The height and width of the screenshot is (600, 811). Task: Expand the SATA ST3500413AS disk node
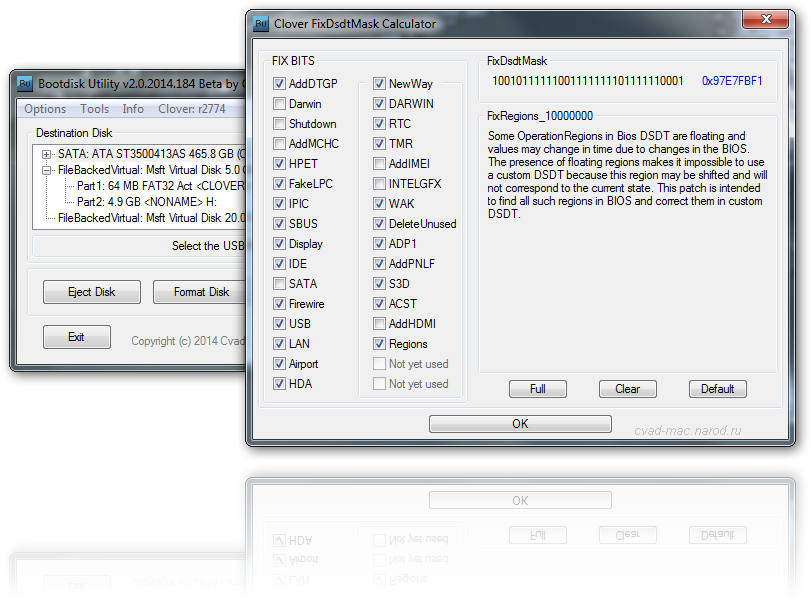tap(47, 154)
